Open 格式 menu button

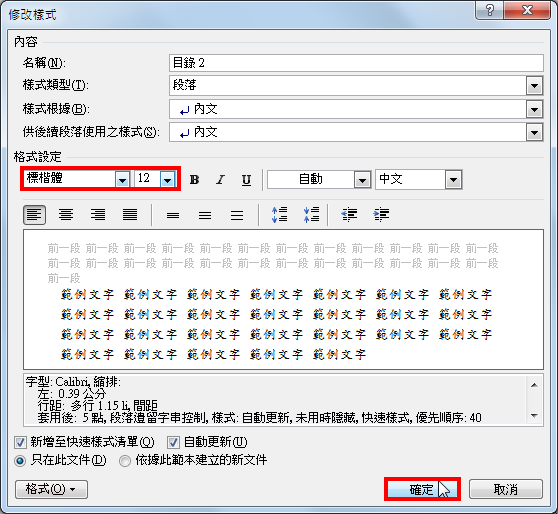click(x=51, y=489)
